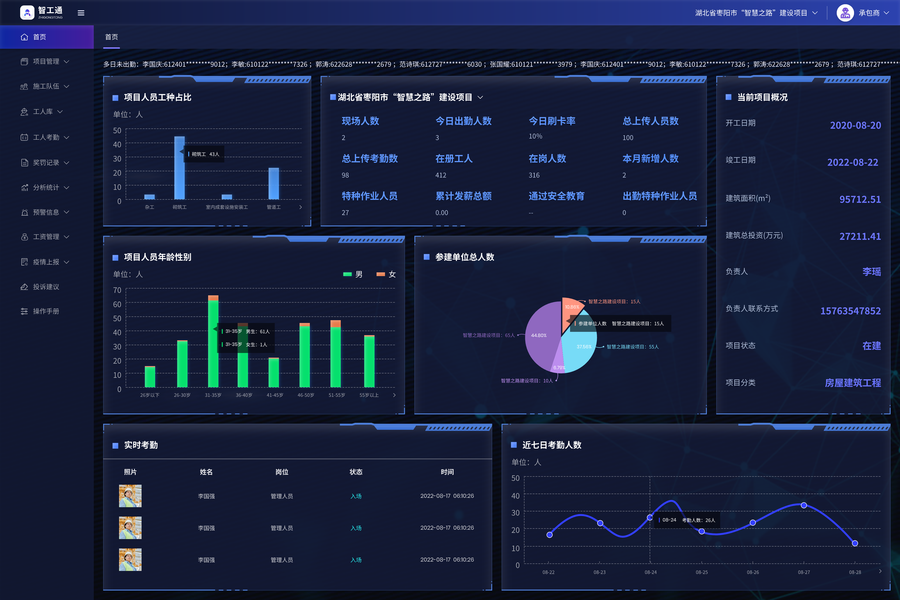Click next arrow on 项目人员年龄性别 chart
Image resolution: width=900 pixels, height=600 pixels.
[x=394, y=395]
